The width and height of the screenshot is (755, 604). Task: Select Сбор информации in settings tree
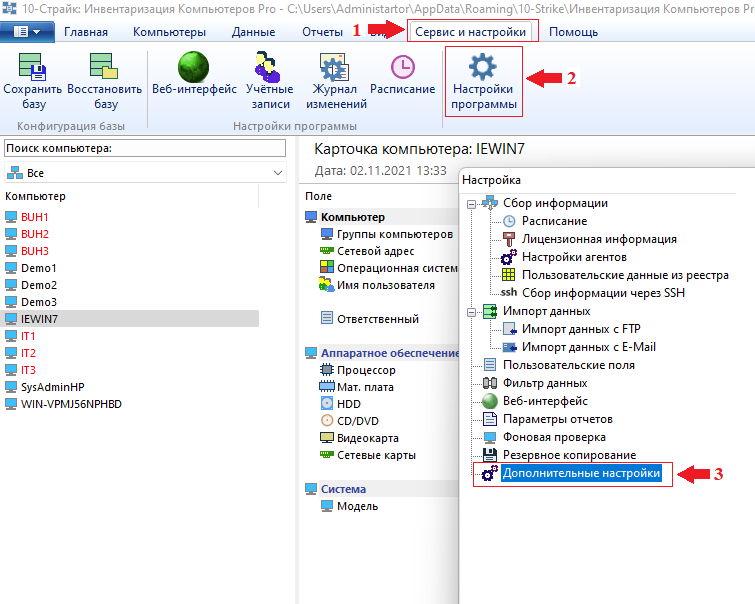[555, 203]
